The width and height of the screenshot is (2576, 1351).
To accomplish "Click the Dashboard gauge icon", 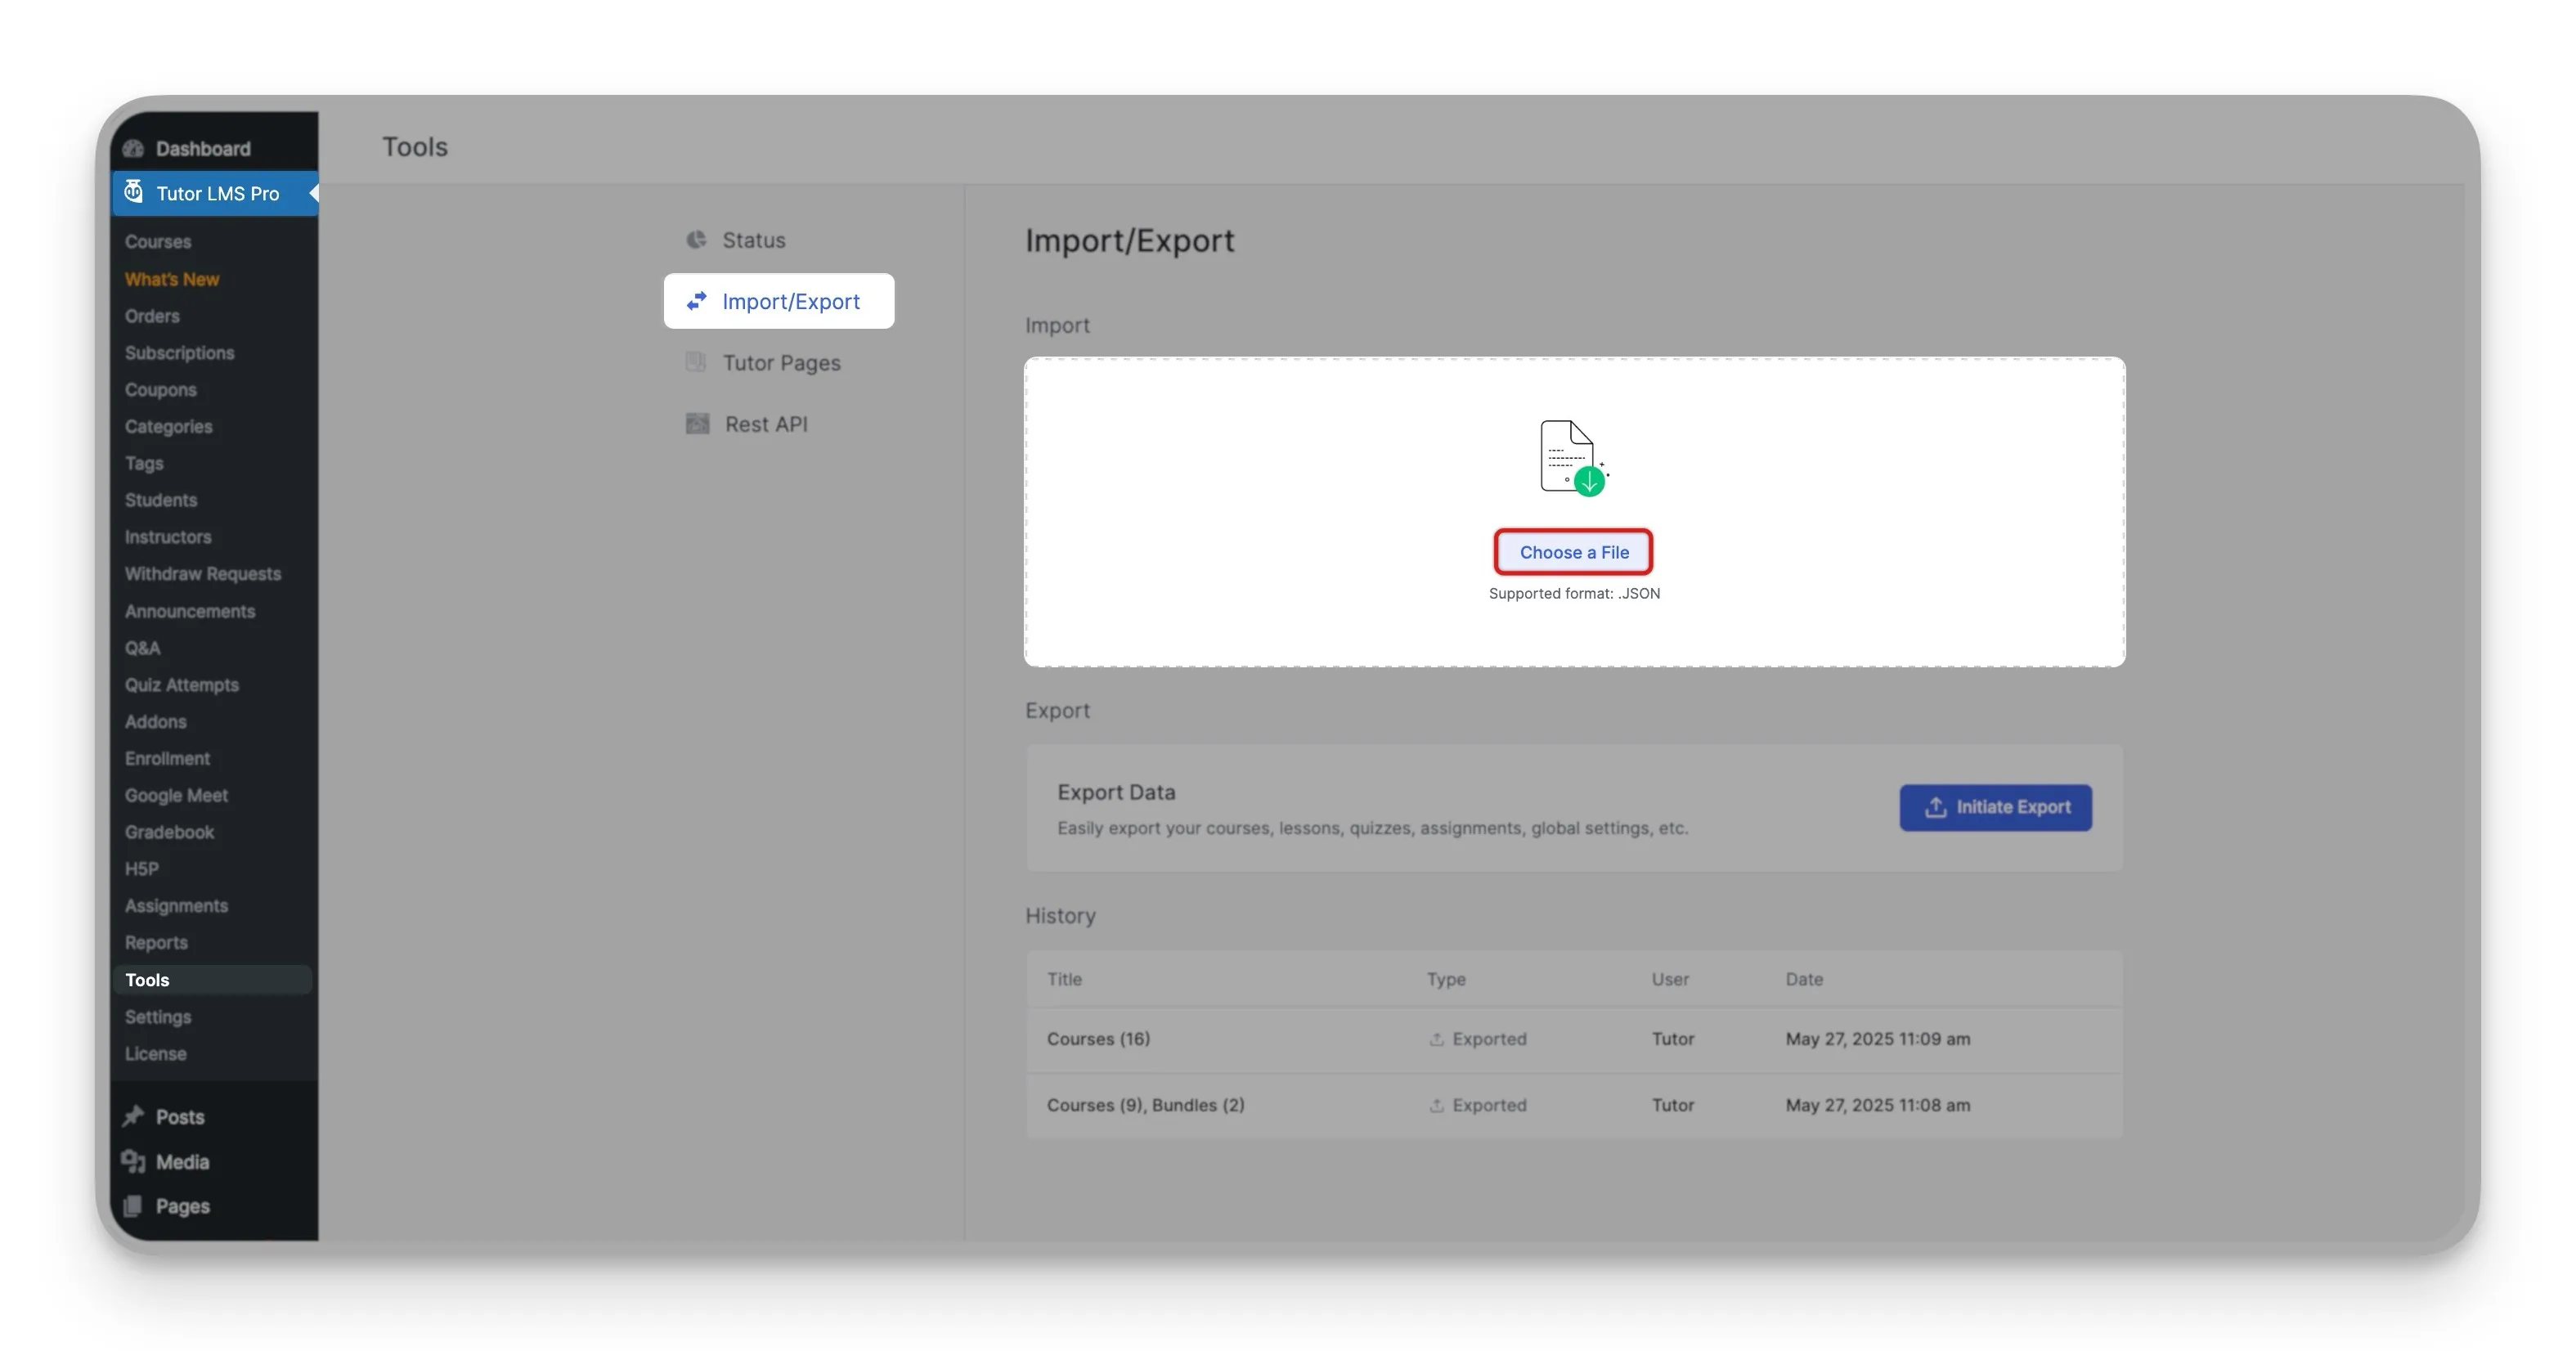I will tap(133, 149).
